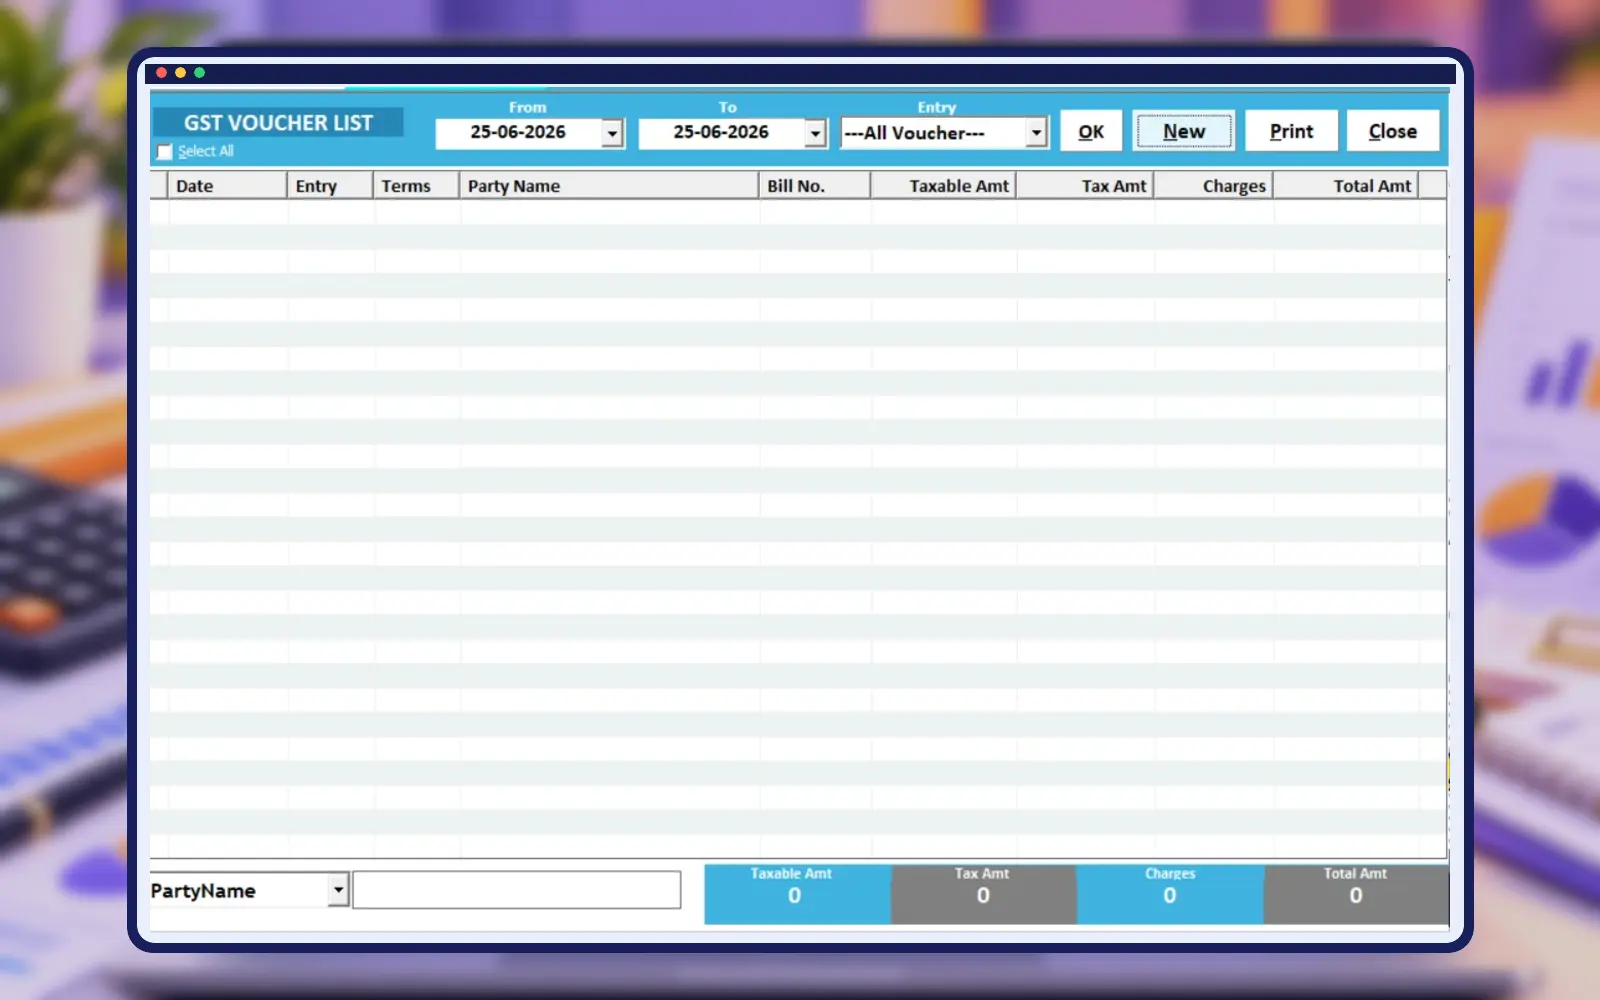The width and height of the screenshot is (1600, 1000).
Task: Click the Total Amt column header
Action: pos(1346,186)
